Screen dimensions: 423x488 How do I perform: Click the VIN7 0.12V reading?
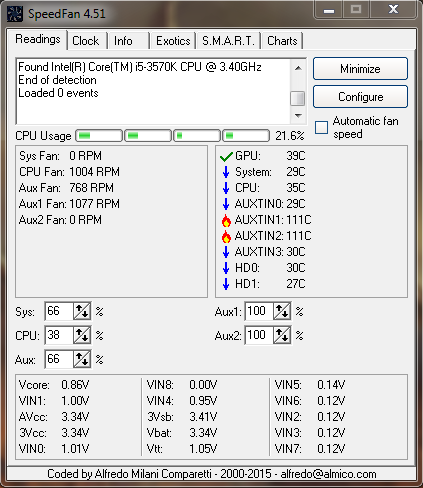click(x=310, y=449)
